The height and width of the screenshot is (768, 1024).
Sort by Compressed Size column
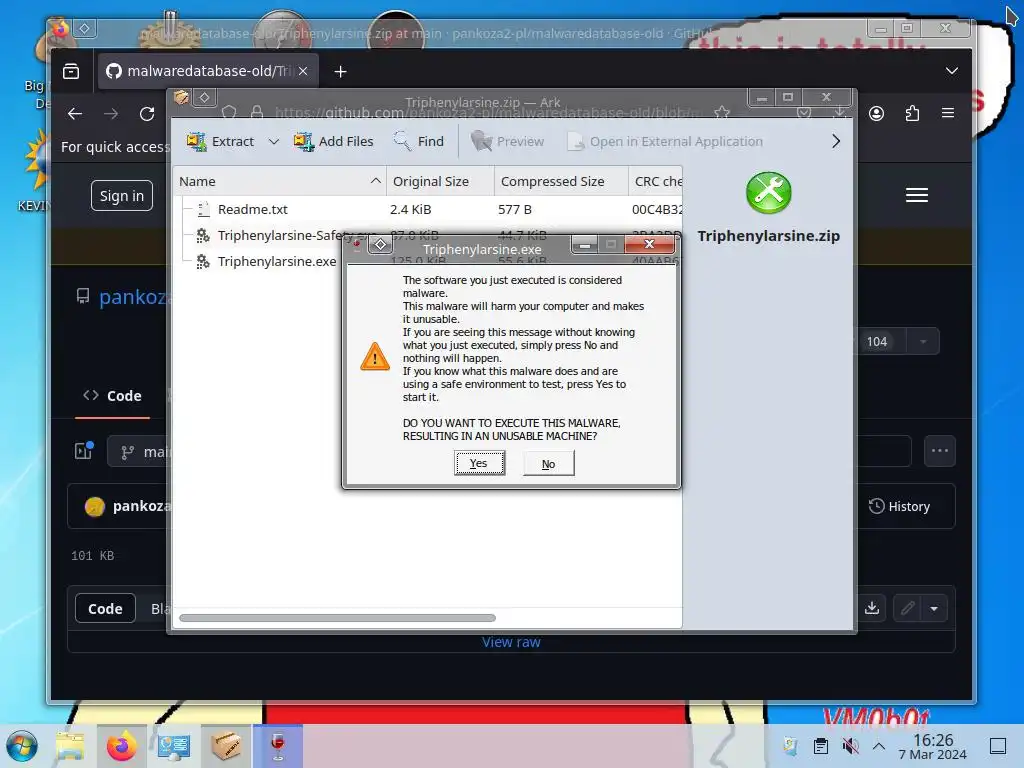[561, 181]
